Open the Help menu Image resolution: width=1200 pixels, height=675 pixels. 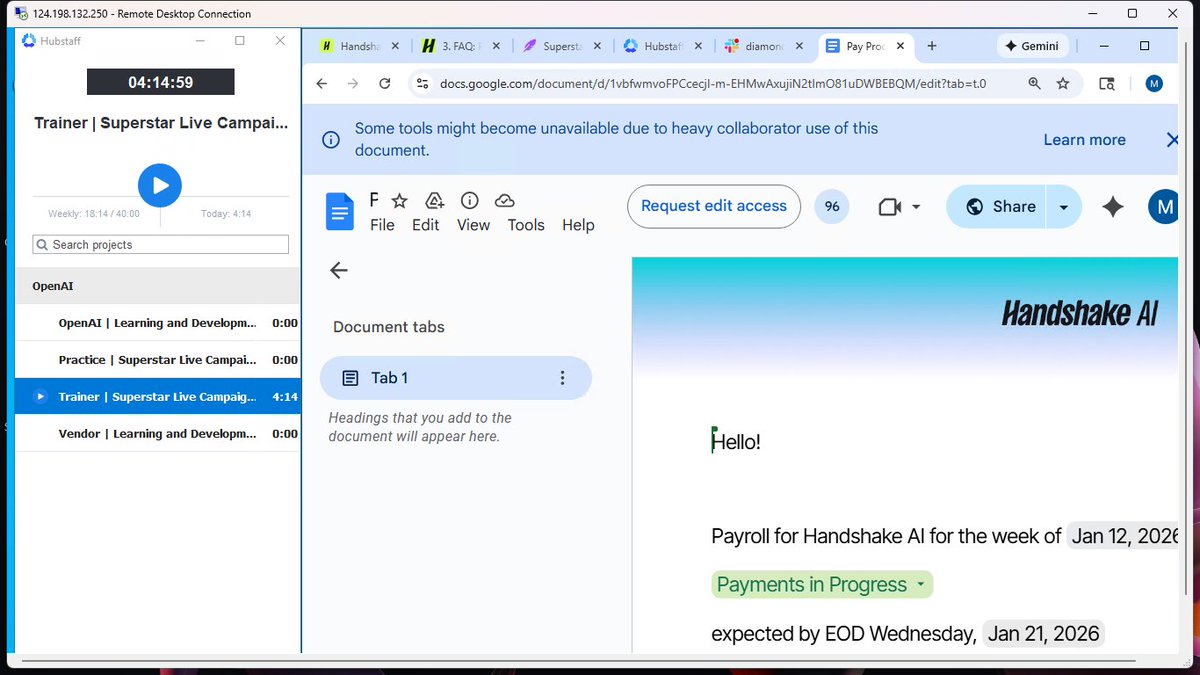click(578, 225)
